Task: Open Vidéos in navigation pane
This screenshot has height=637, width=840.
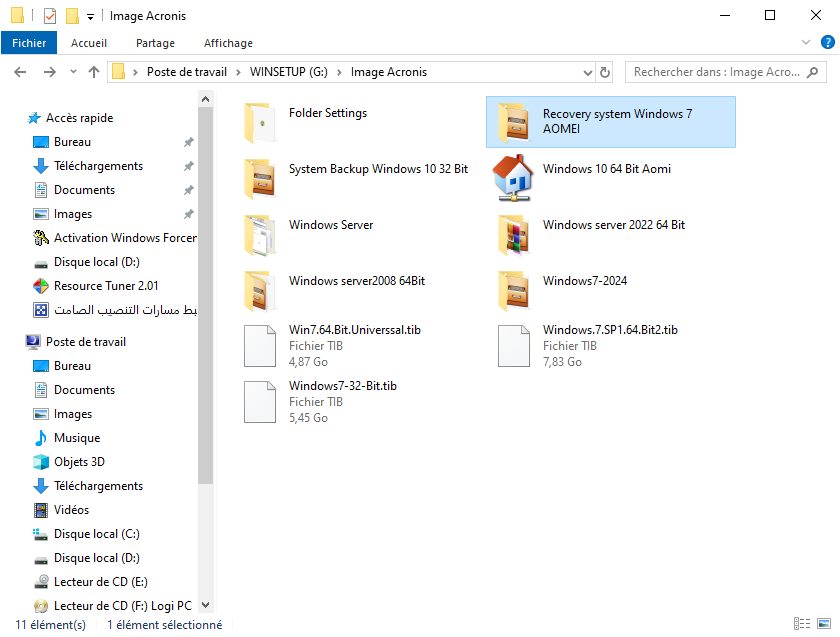Action: [x=71, y=510]
